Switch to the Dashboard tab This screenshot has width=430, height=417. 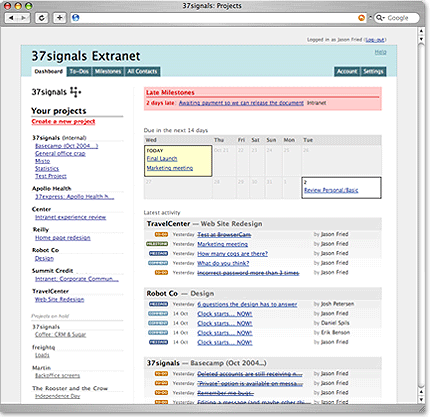(49, 71)
